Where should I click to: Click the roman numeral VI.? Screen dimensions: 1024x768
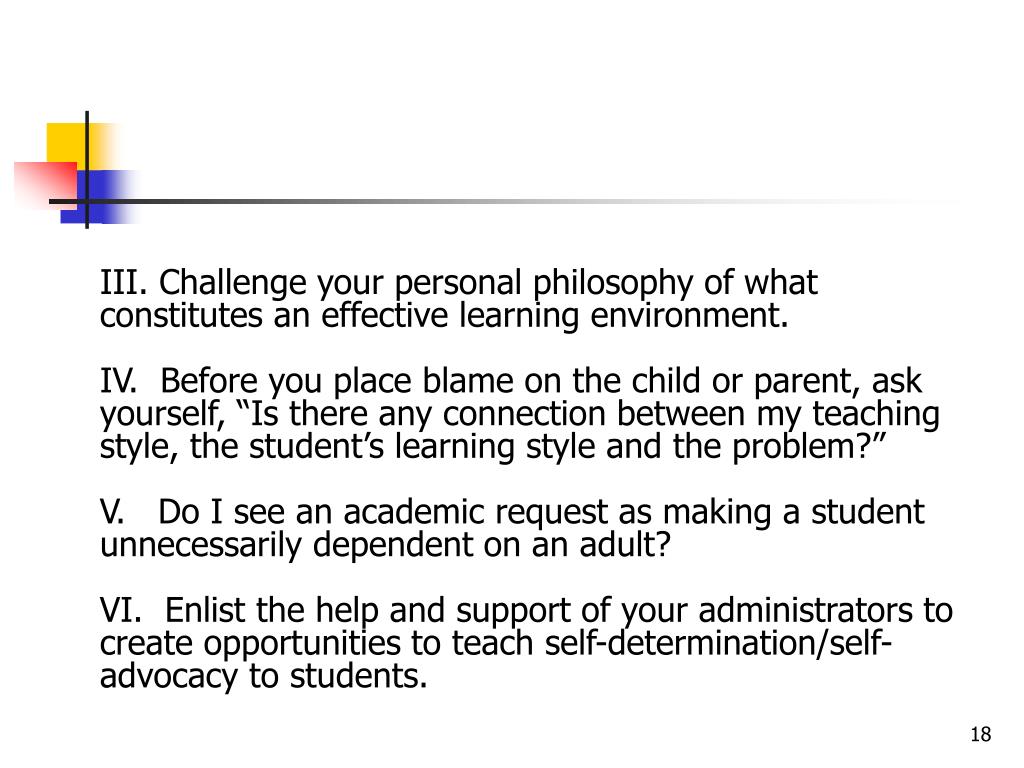[x=120, y=610]
